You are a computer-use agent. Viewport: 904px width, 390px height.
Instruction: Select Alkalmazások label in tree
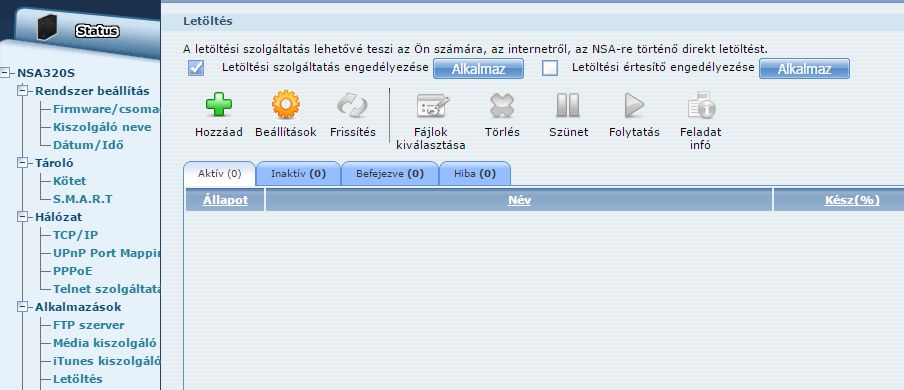point(78,307)
